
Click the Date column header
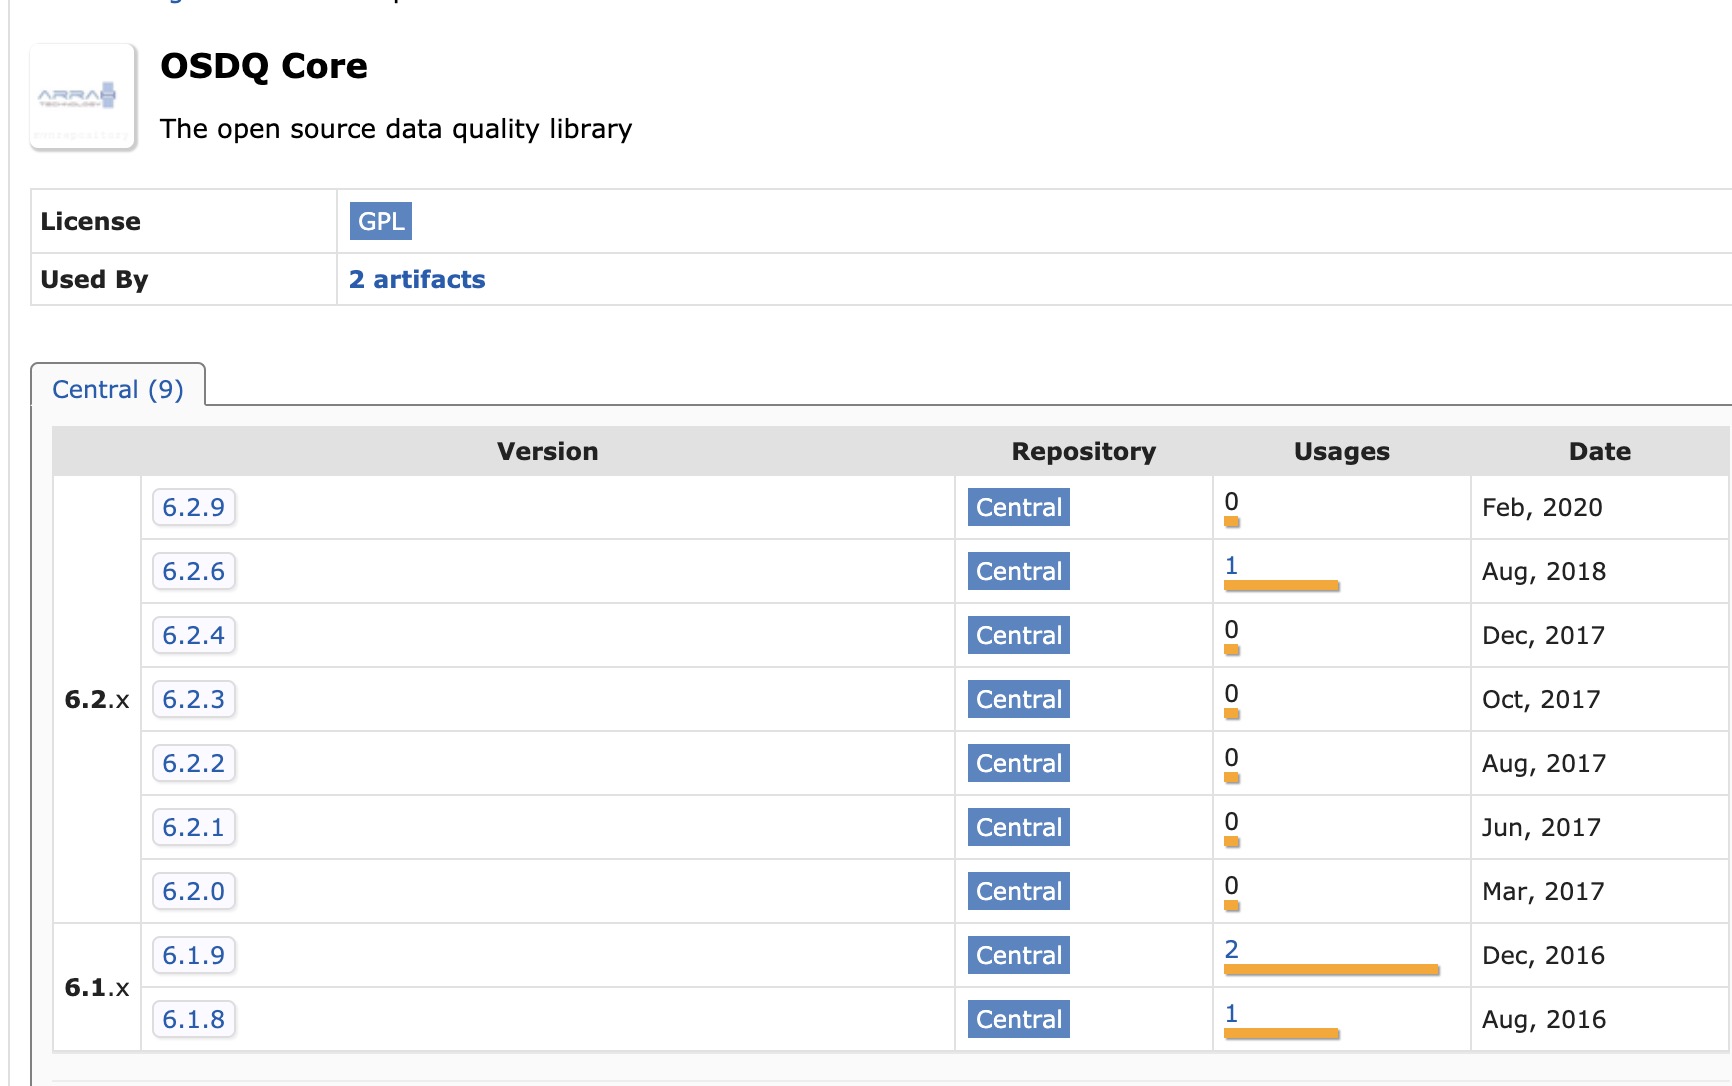click(1600, 451)
